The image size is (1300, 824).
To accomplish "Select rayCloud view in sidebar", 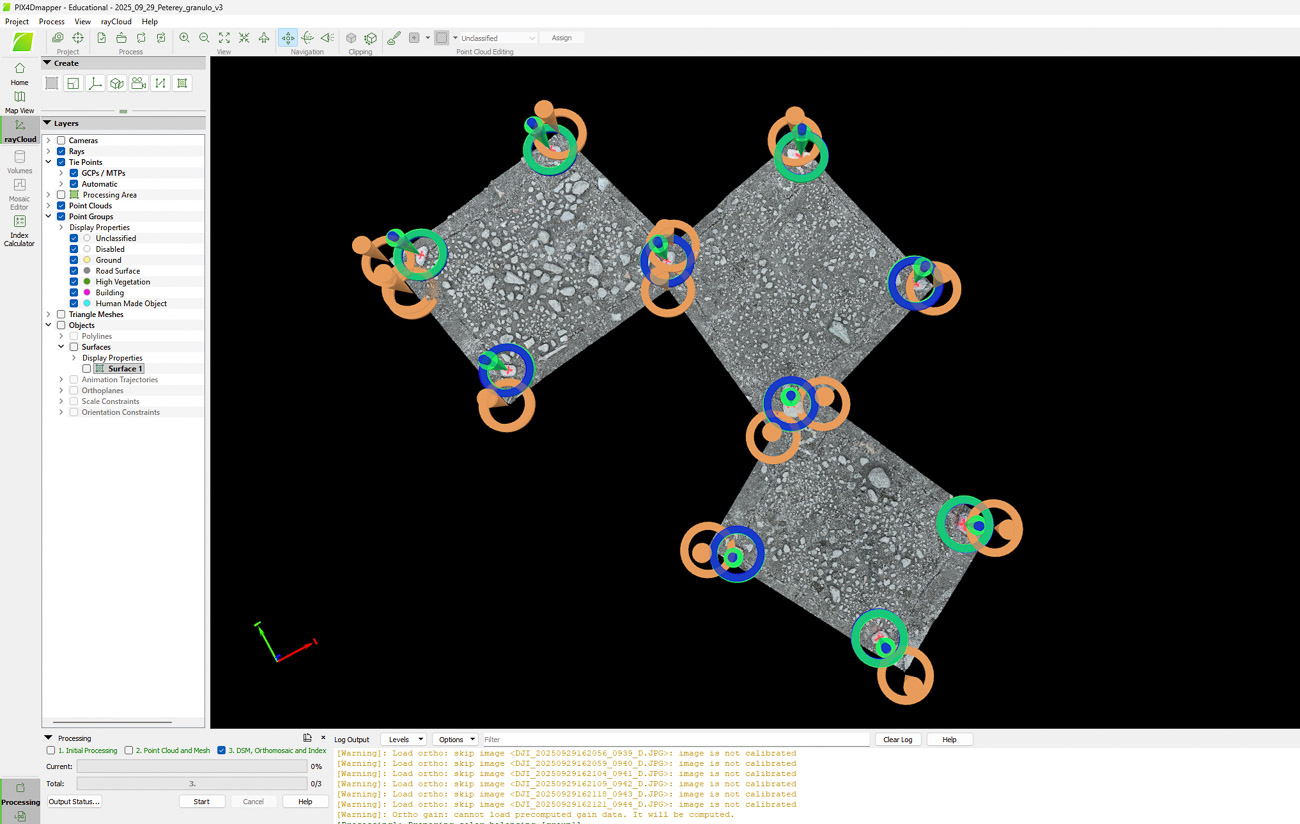I will 19,130.
